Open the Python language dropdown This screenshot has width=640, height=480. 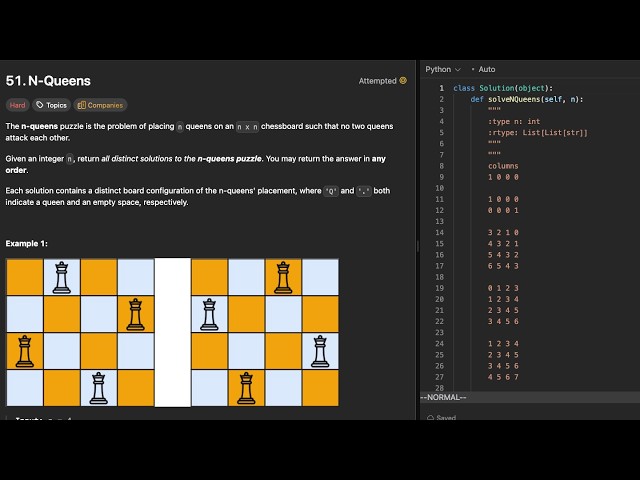(443, 69)
